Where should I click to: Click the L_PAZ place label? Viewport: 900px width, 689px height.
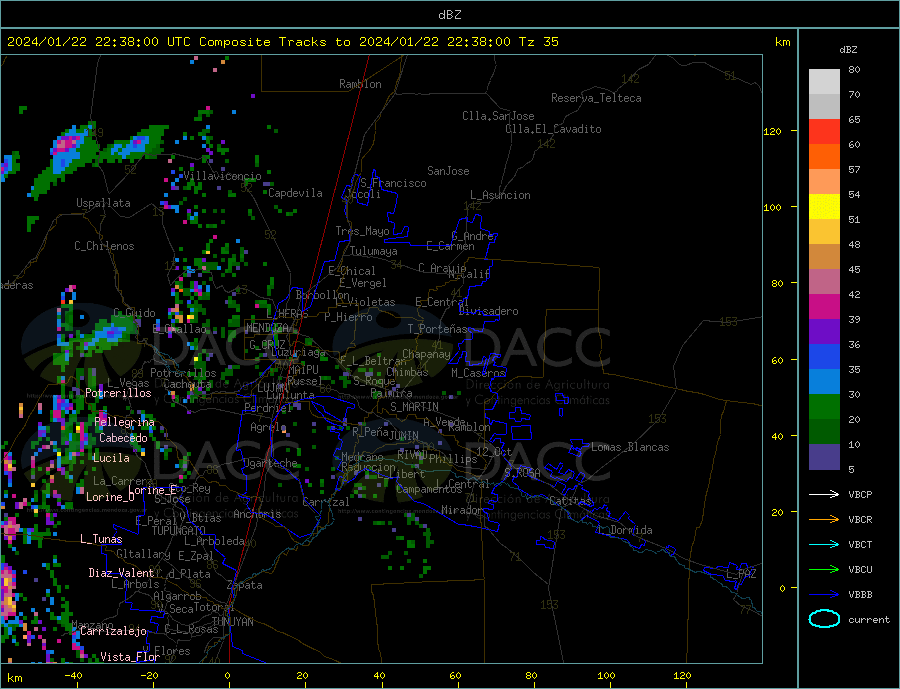click(x=741, y=574)
